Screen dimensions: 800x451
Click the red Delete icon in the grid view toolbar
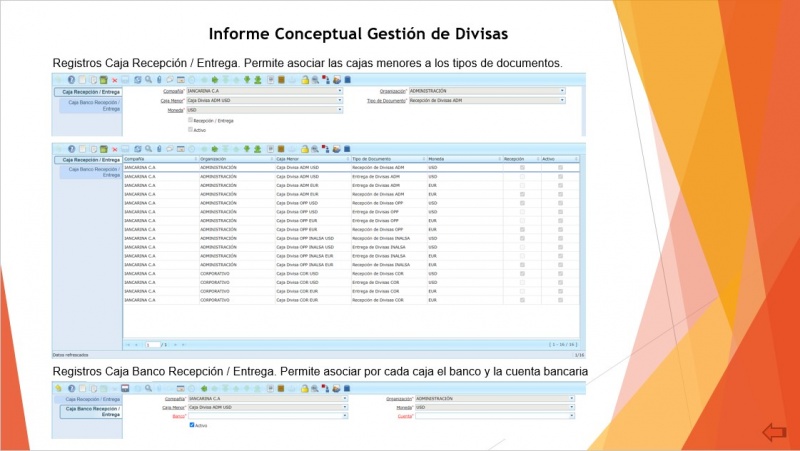(x=114, y=148)
